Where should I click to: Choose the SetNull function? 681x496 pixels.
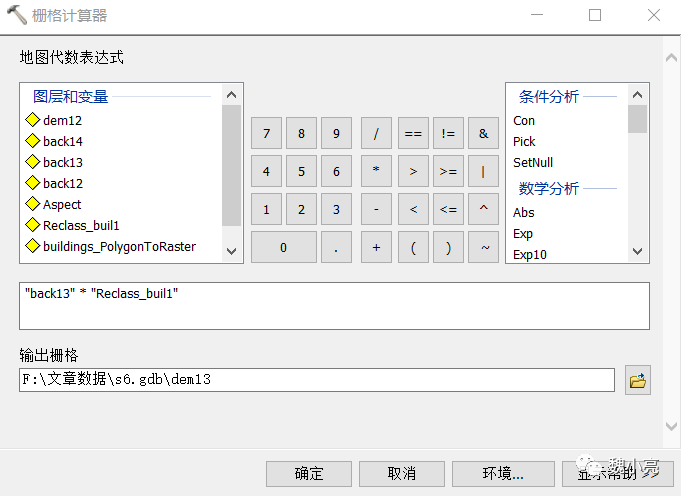[533, 162]
